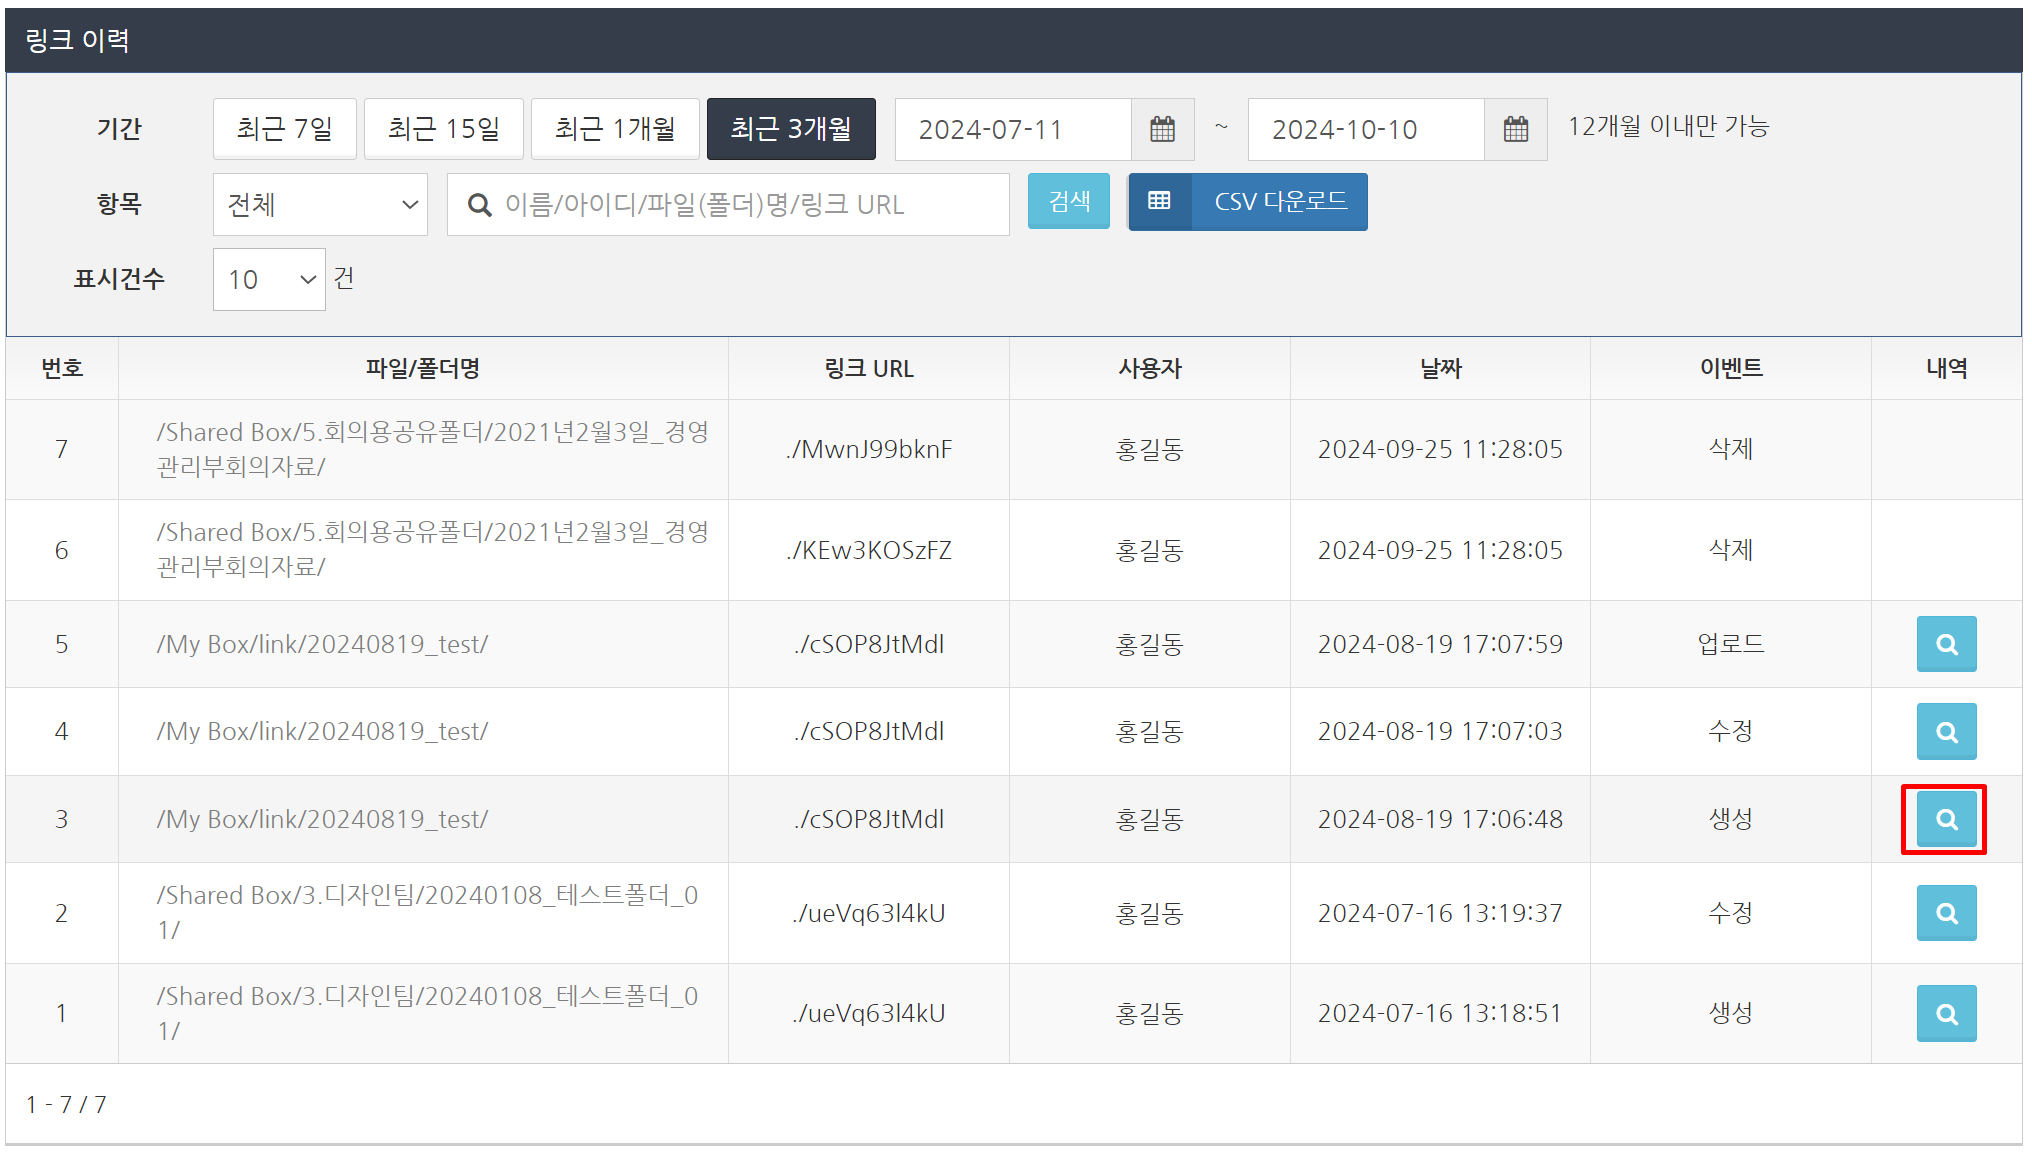View details for row 5 upload event
2032x1153 pixels.
[1945, 644]
